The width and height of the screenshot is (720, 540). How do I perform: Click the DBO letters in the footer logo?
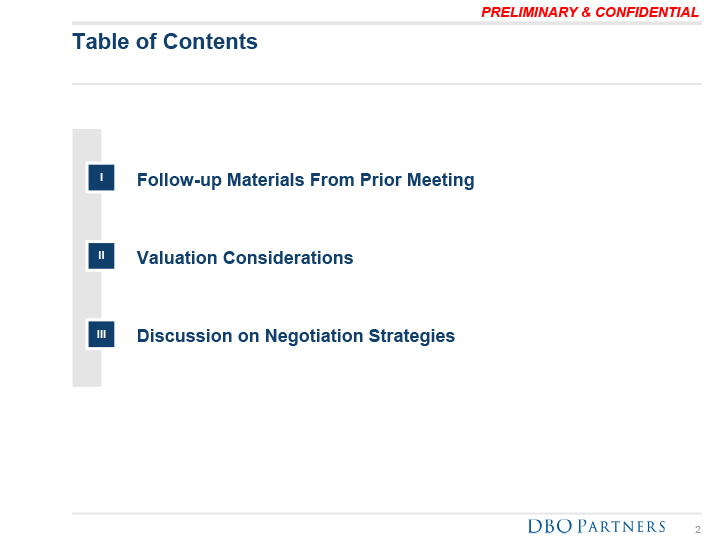551,526
